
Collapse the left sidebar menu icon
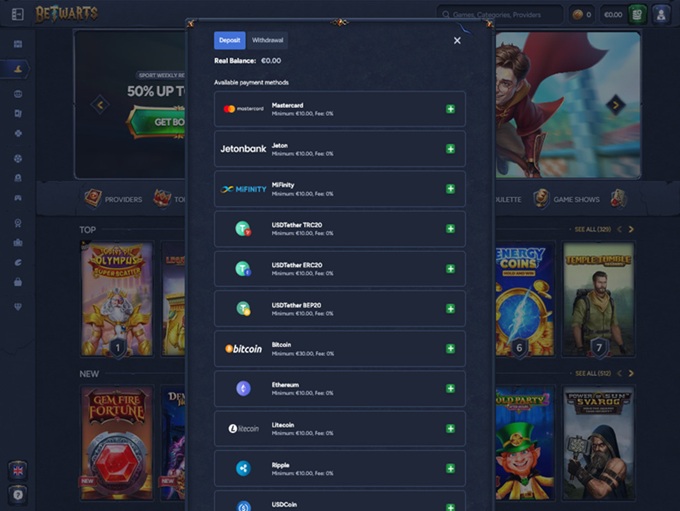[x=17, y=14]
